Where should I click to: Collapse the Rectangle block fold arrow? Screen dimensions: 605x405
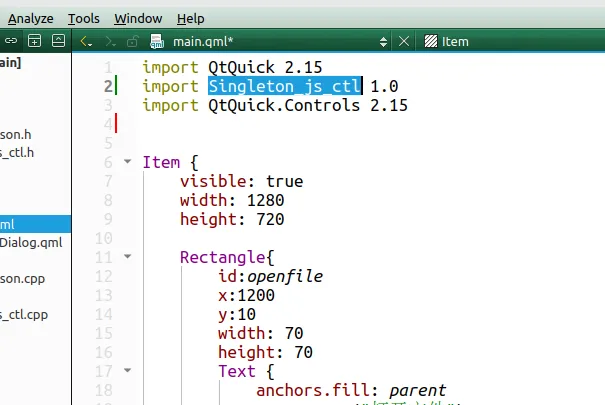(127, 256)
